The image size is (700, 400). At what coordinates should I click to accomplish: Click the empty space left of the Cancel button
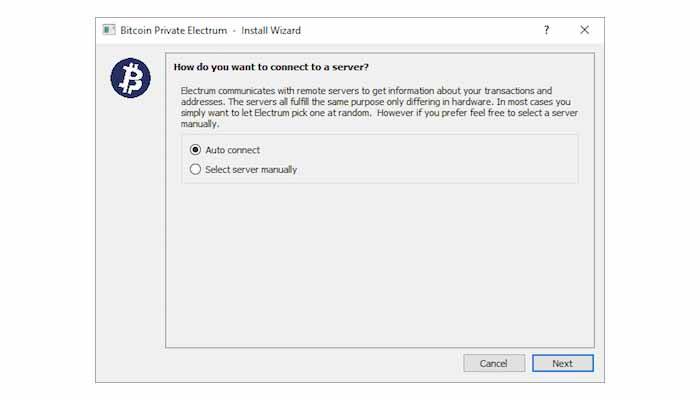[x=312, y=363]
